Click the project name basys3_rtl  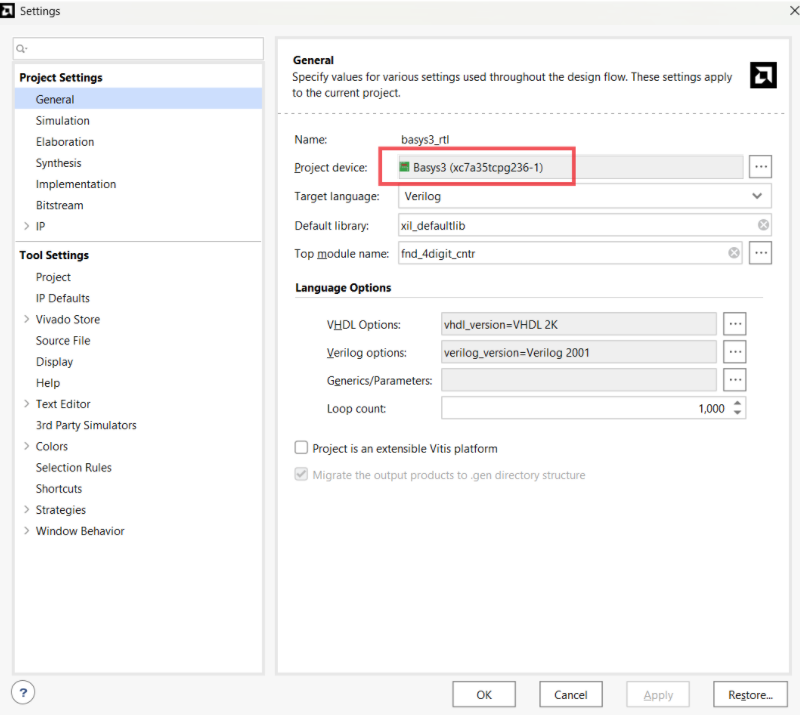(425, 139)
